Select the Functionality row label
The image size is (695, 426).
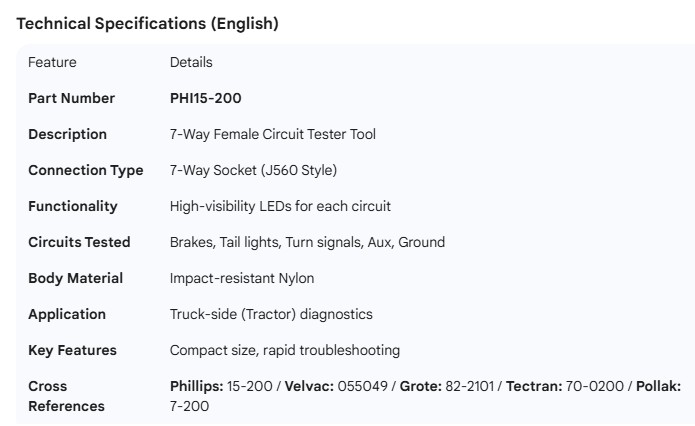72,206
